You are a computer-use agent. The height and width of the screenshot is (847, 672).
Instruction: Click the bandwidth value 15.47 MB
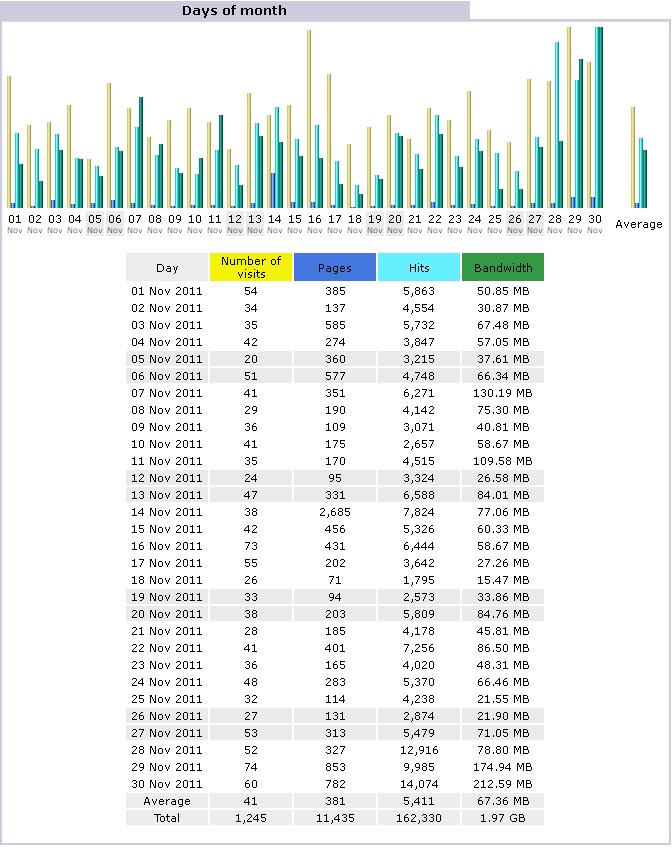click(x=503, y=580)
